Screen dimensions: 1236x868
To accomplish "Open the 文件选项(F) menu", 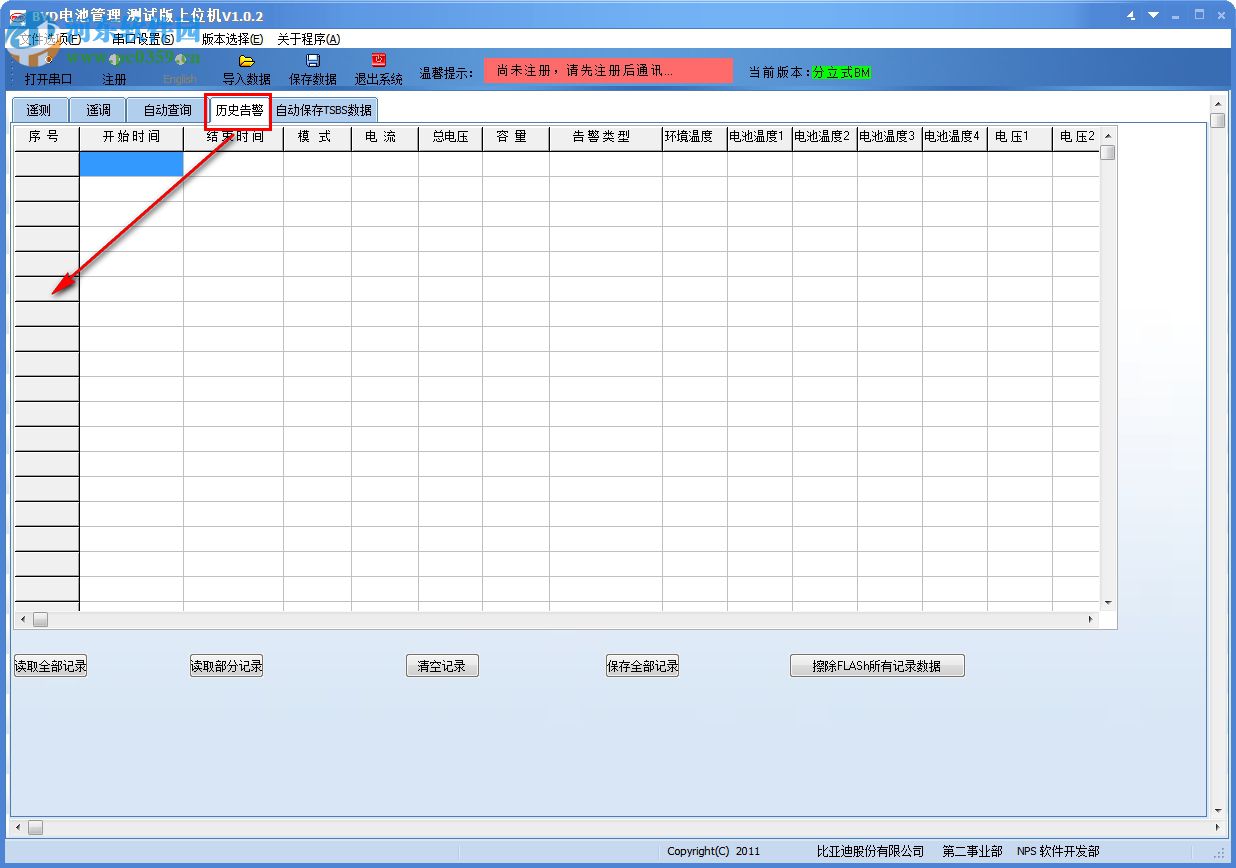I will (51, 39).
